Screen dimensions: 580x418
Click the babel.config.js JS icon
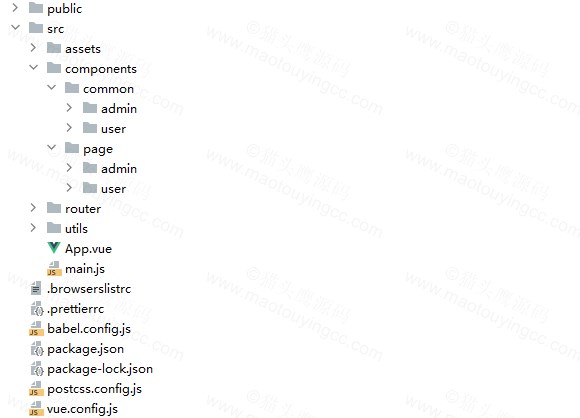point(36,328)
